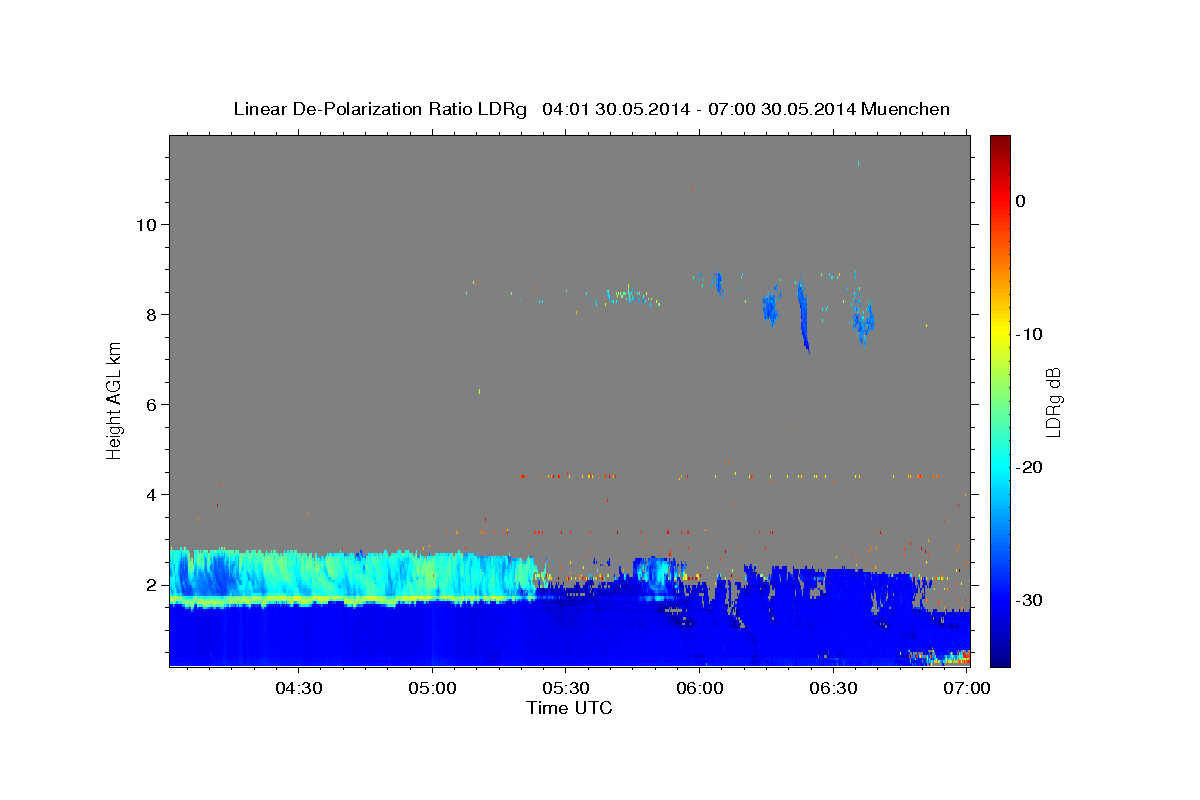Click the 05:30 time tick label
This screenshot has width=1200, height=800.
tap(566, 689)
